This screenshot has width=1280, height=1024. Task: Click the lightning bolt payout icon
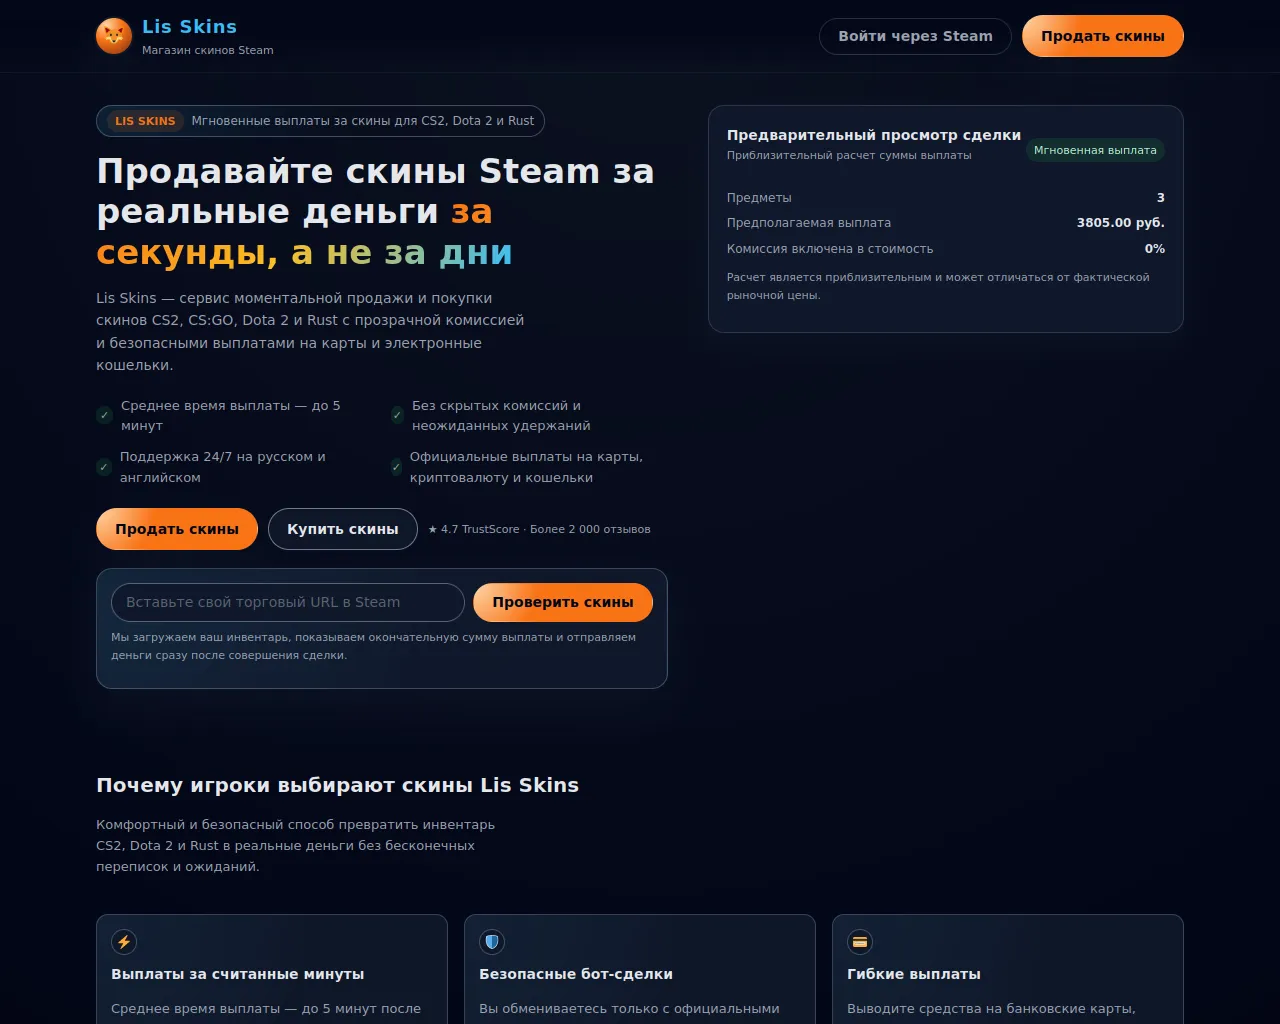[x=124, y=942]
